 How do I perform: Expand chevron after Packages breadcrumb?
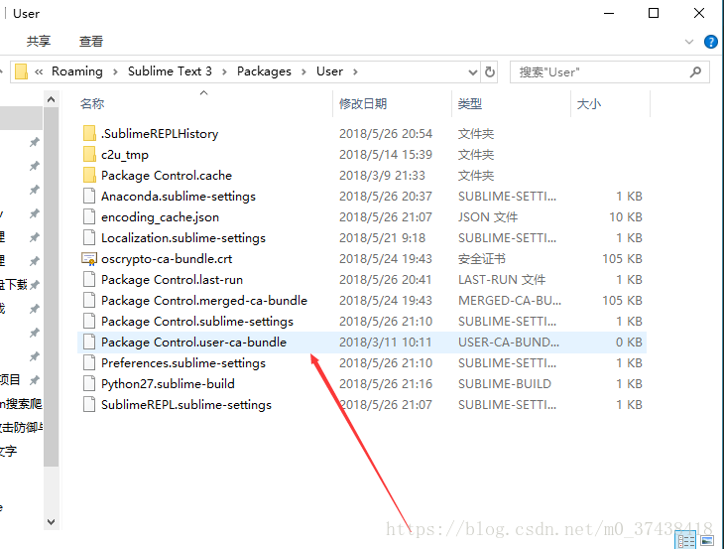click(x=303, y=72)
